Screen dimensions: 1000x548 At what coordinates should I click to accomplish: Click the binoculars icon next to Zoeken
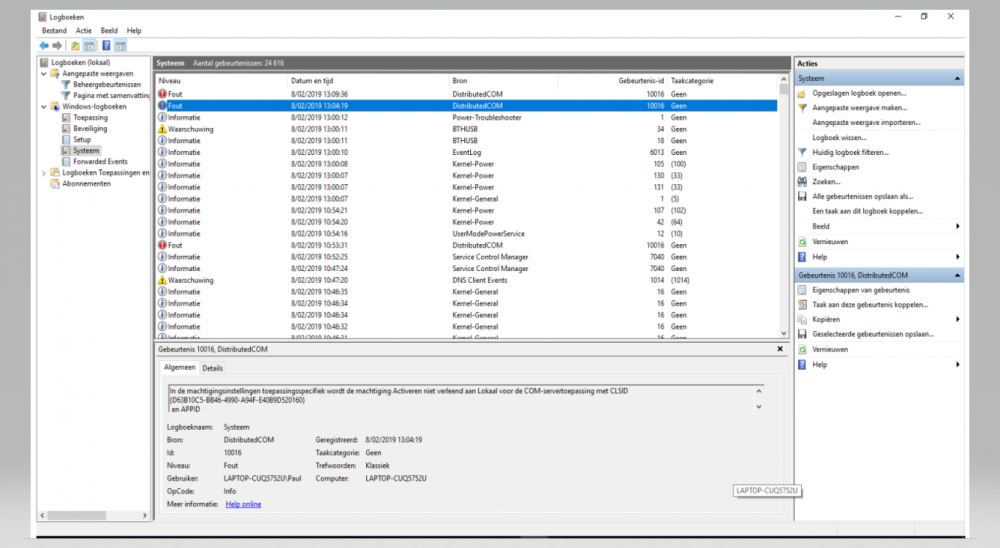(802, 182)
